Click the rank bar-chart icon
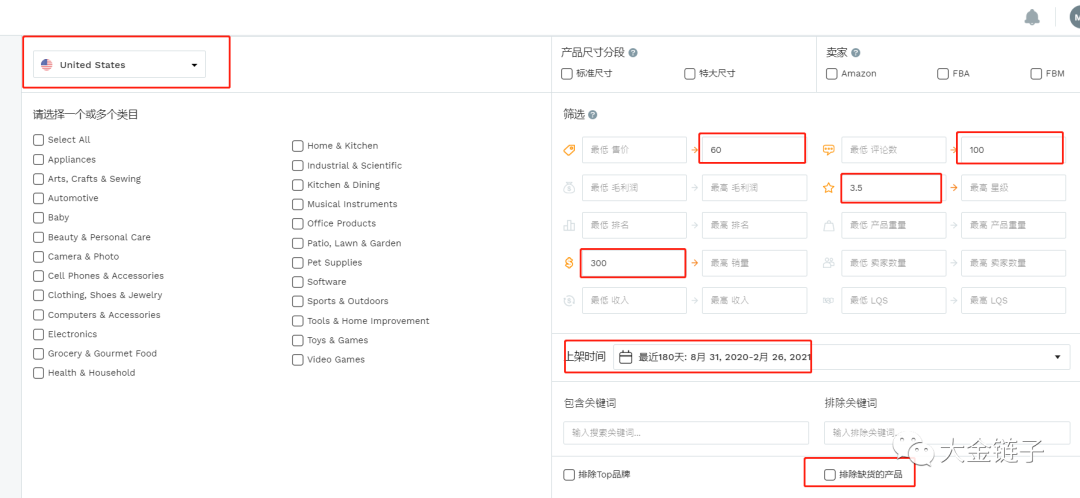Viewport: 1080px width, 498px height. (x=569, y=225)
